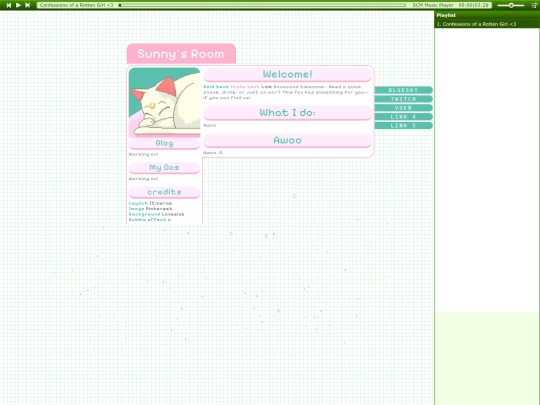Select playlist entry Confessions of a Rotten Girl
Image resolution: width=540 pixels, height=405 pixels.
click(x=486, y=24)
